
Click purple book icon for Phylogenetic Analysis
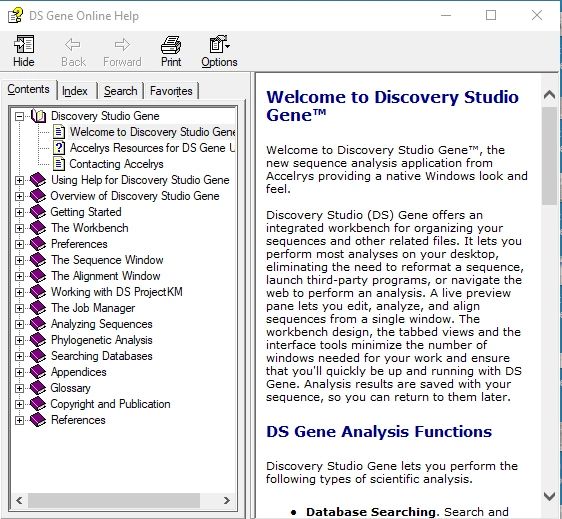coord(38,340)
